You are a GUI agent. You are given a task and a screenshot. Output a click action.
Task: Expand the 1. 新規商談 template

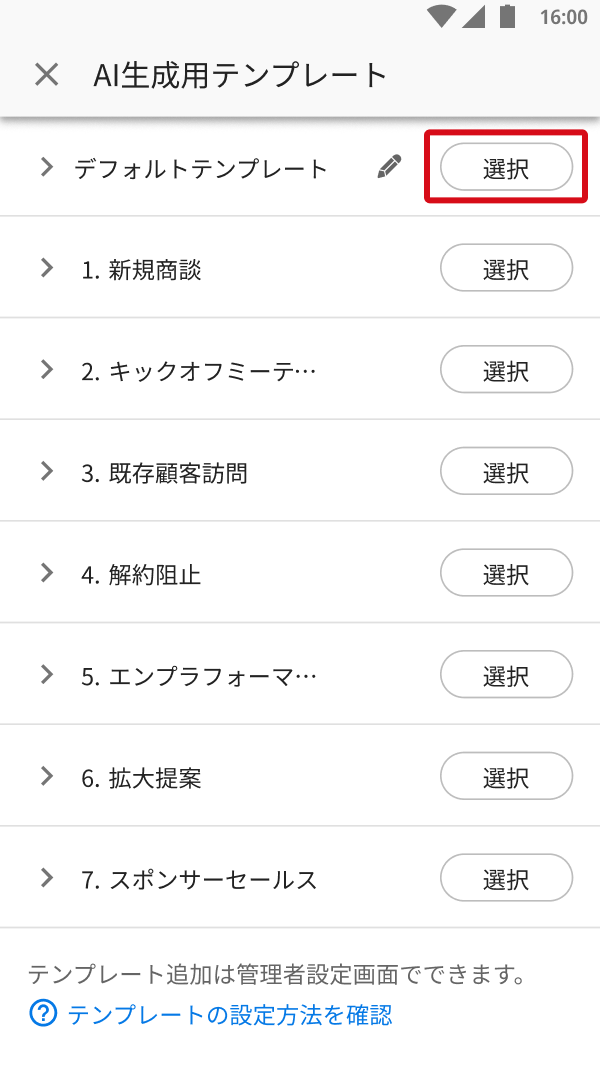[x=46, y=268]
